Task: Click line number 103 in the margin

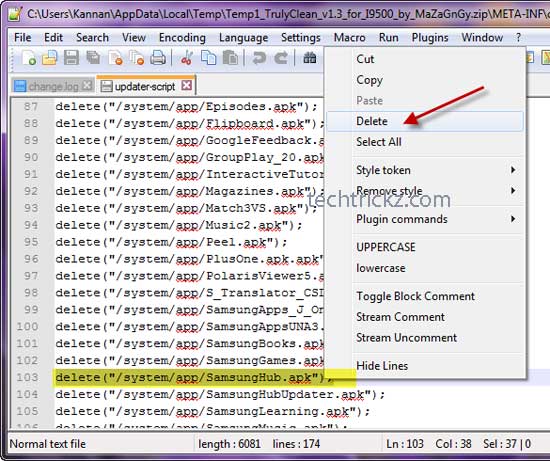Action: (27, 378)
